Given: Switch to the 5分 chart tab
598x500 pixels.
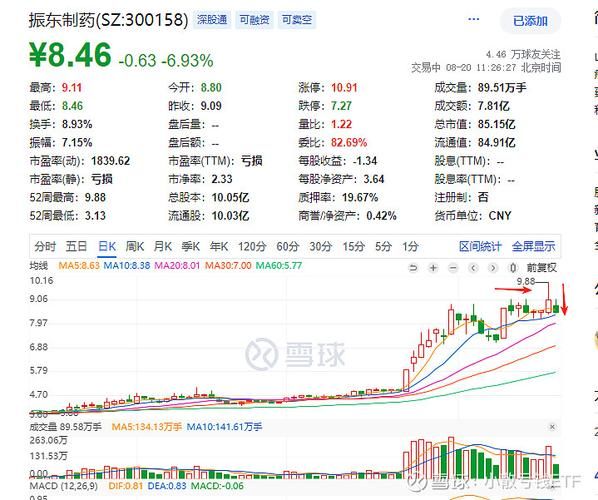Looking at the screenshot, I should coord(383,246).
